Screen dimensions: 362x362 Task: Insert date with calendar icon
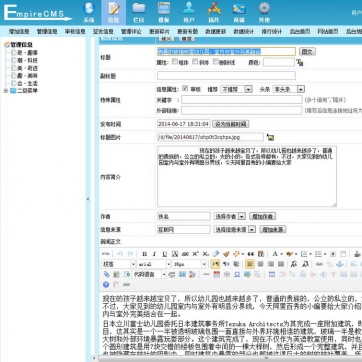pyautogui.click(x=217, y=275)
